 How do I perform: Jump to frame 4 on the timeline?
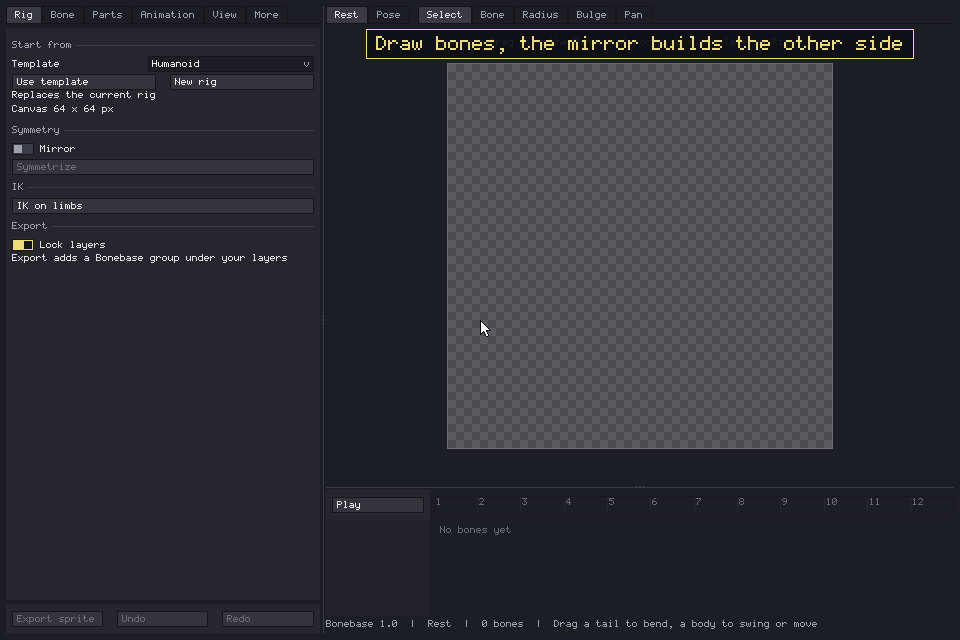pos(568,502)
